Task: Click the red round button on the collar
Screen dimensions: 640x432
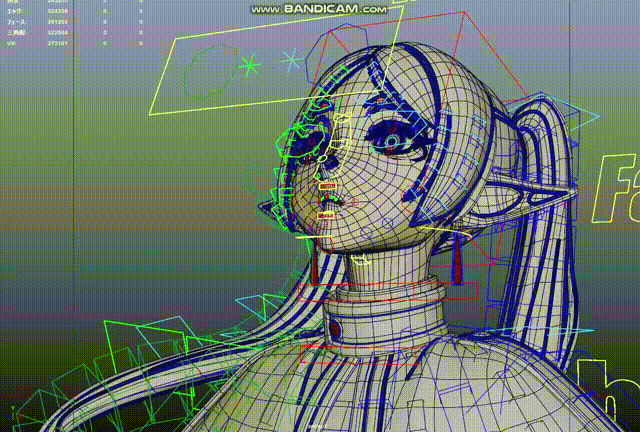Action: point(334,327)
